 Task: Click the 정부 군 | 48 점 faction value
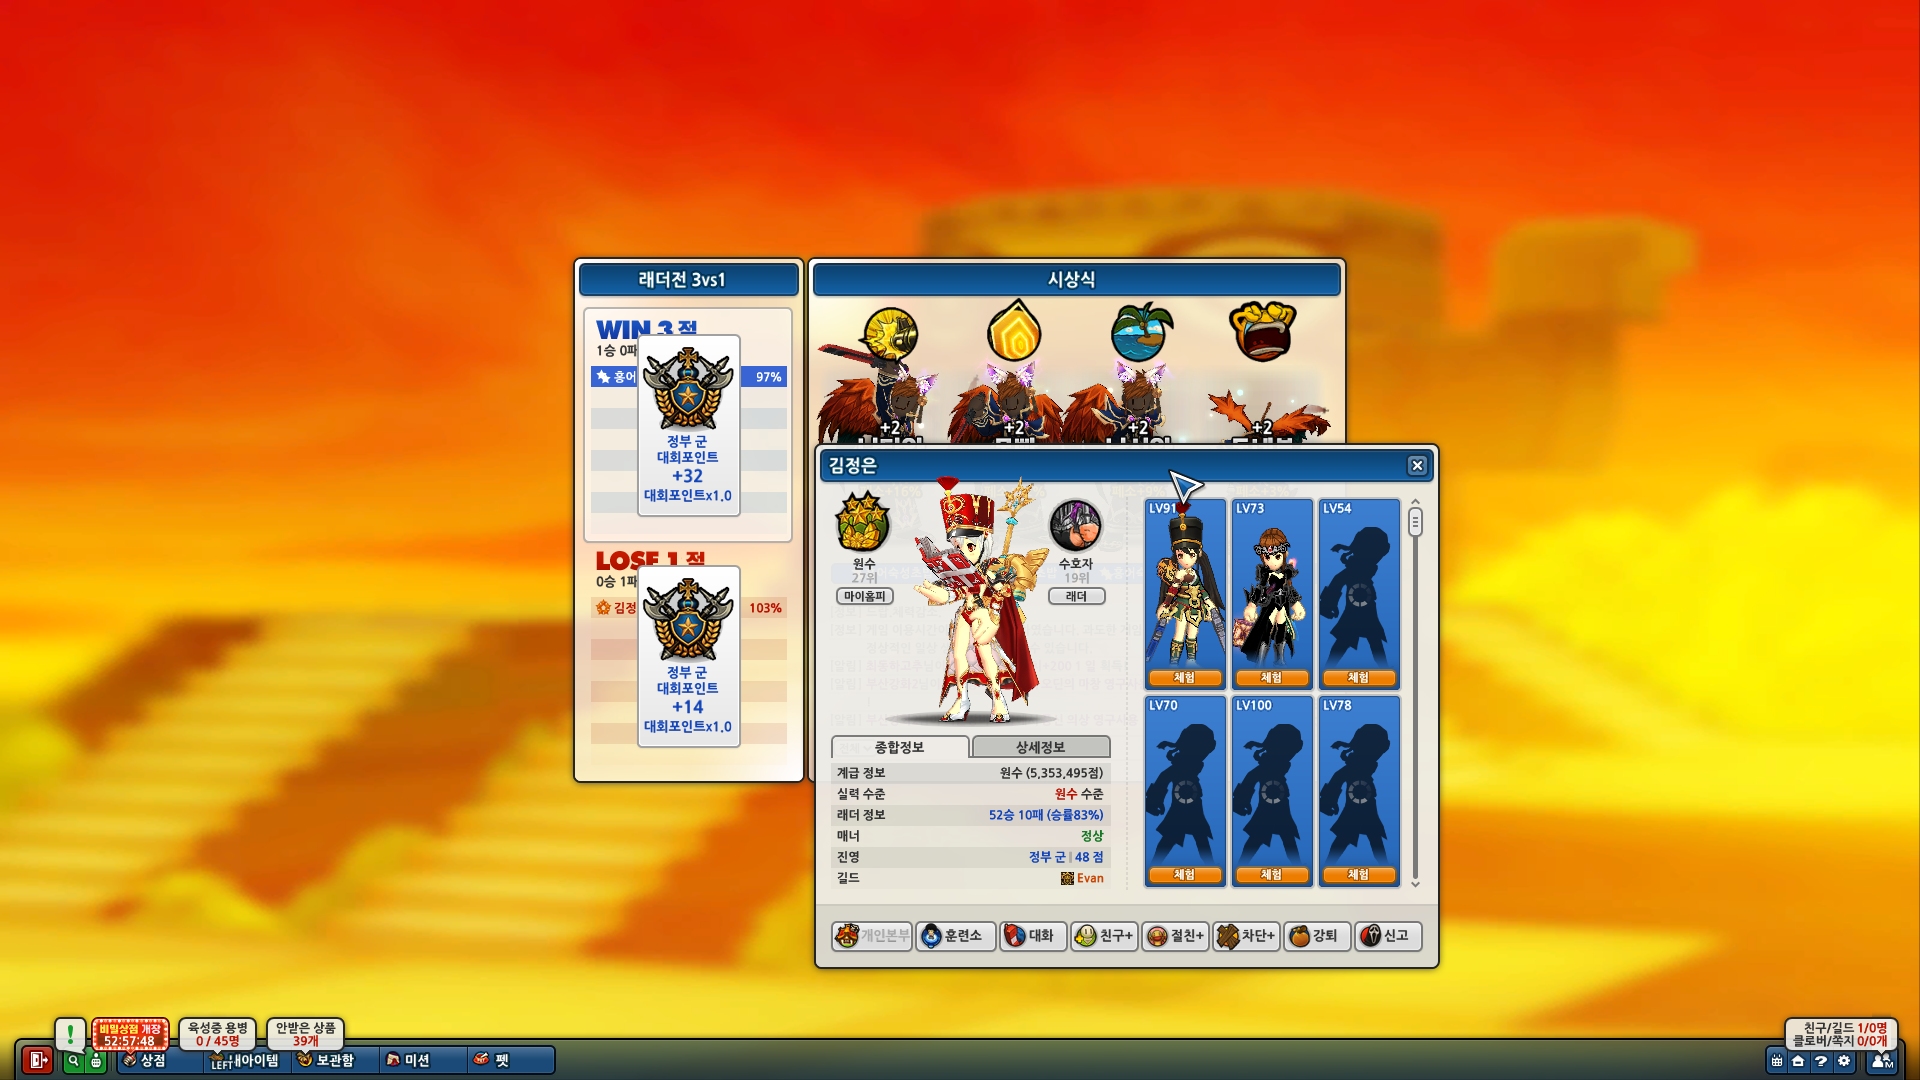coord(1066,857)
